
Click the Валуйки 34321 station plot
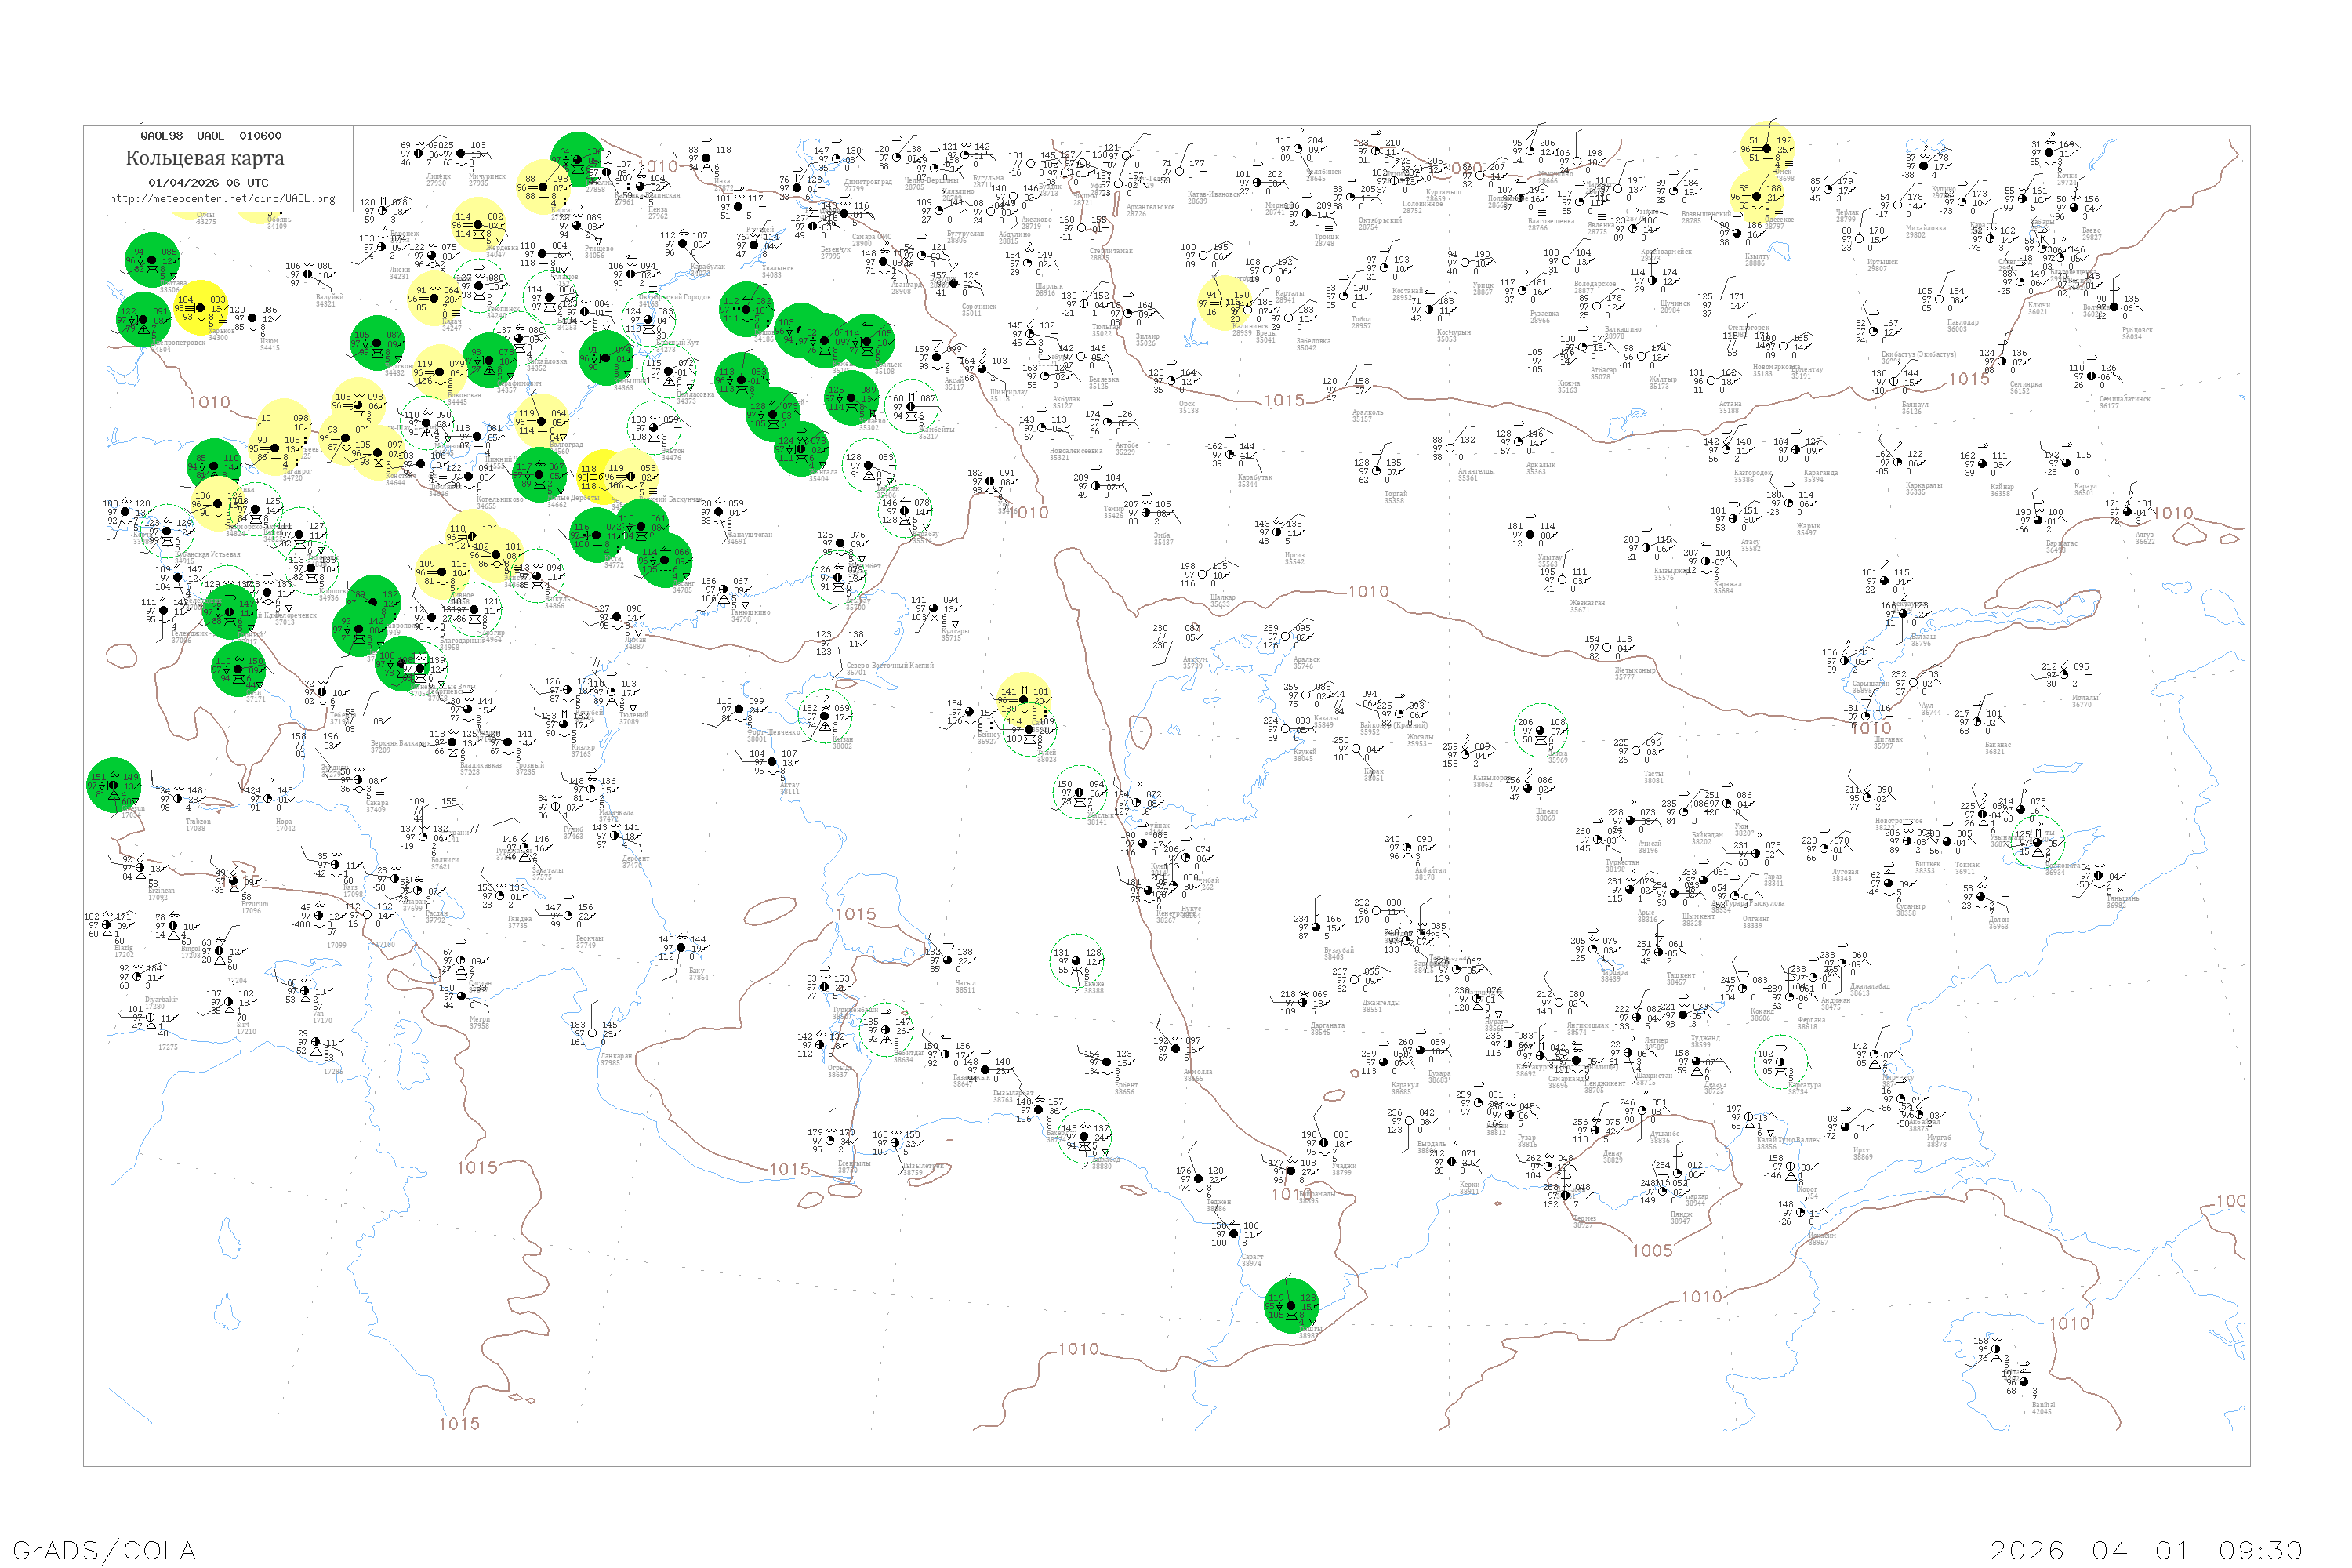[x=309, y=274]
